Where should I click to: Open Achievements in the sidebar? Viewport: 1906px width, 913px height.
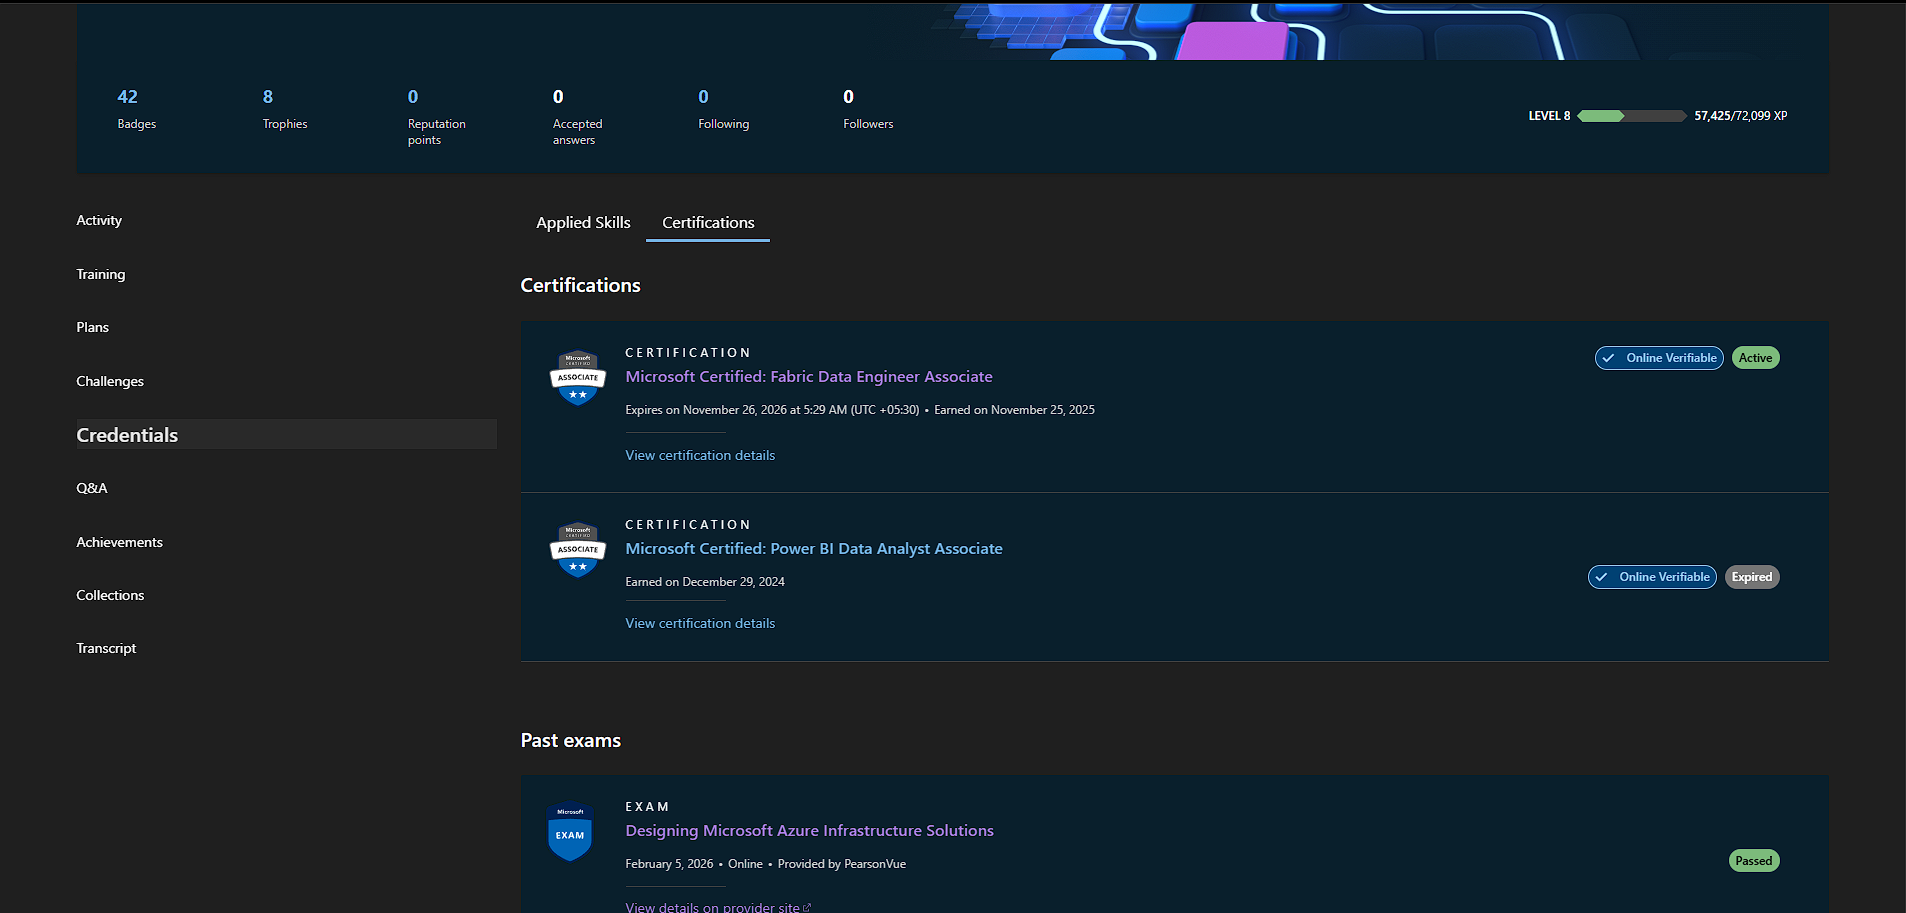119,542
